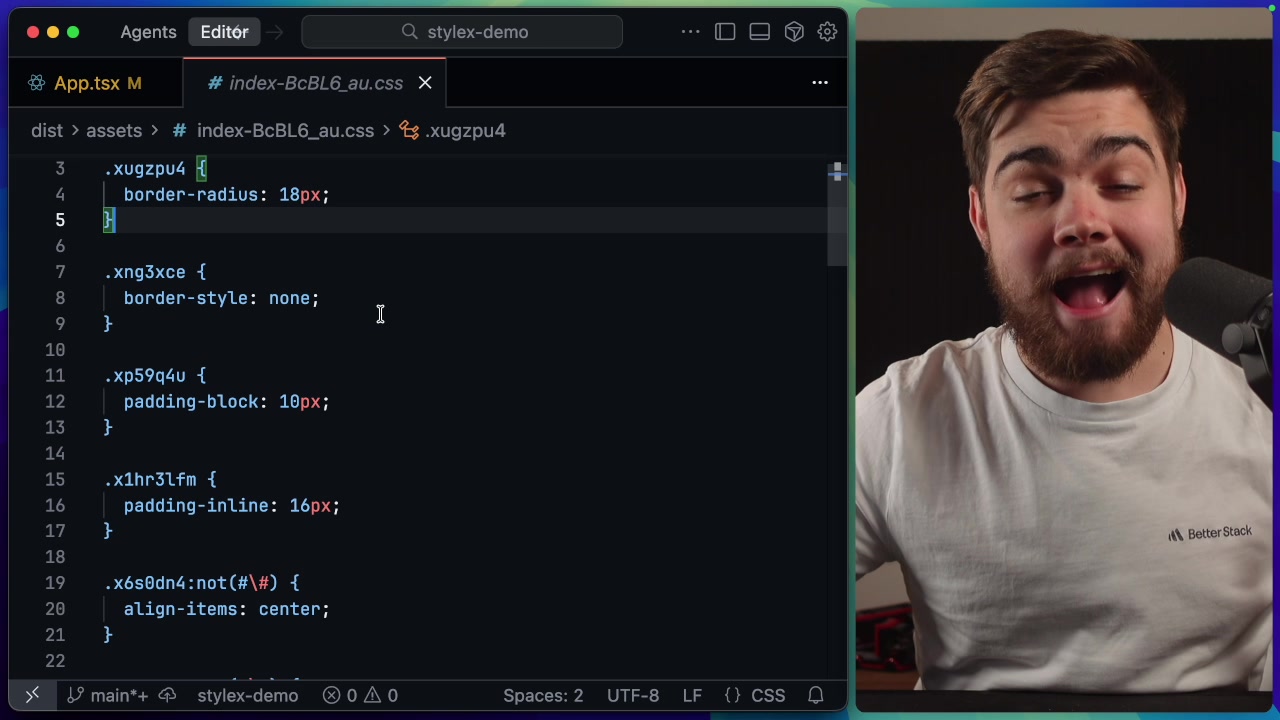The image size is (1280, 720).
Task: Click the assets breadcrumb entry
Action: 114,130
